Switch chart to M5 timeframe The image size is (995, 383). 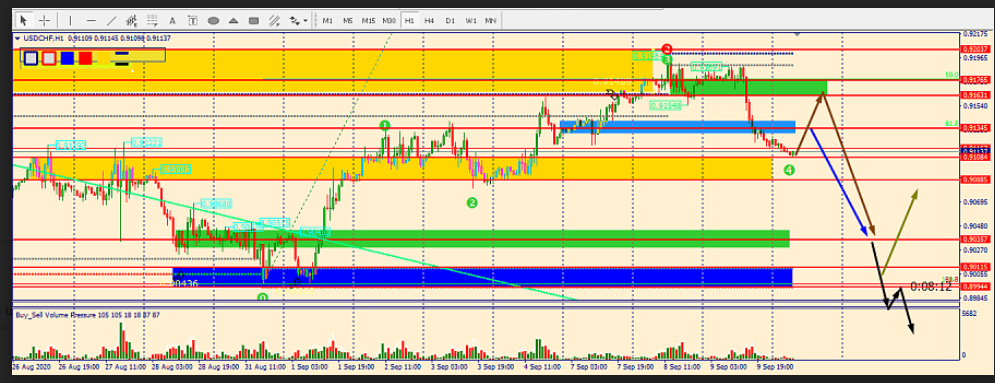point(348,20)
